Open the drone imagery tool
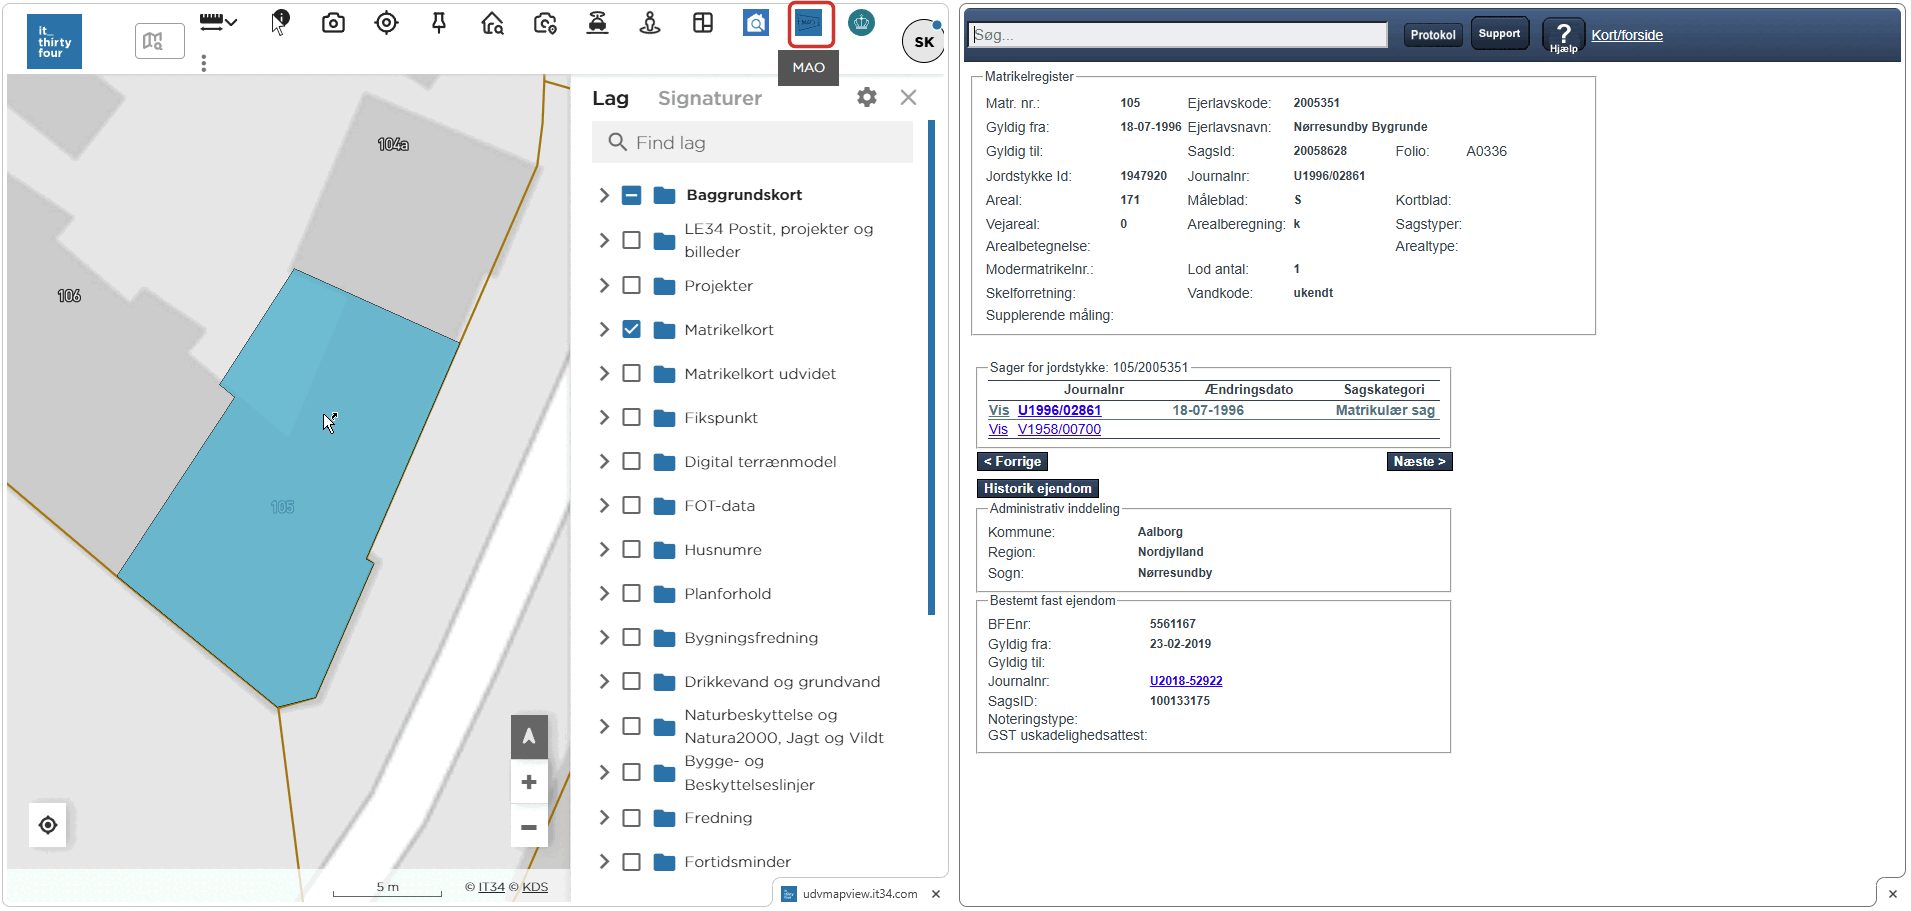The height and width of the screenshot is (911, 1911). pos(597,22)
